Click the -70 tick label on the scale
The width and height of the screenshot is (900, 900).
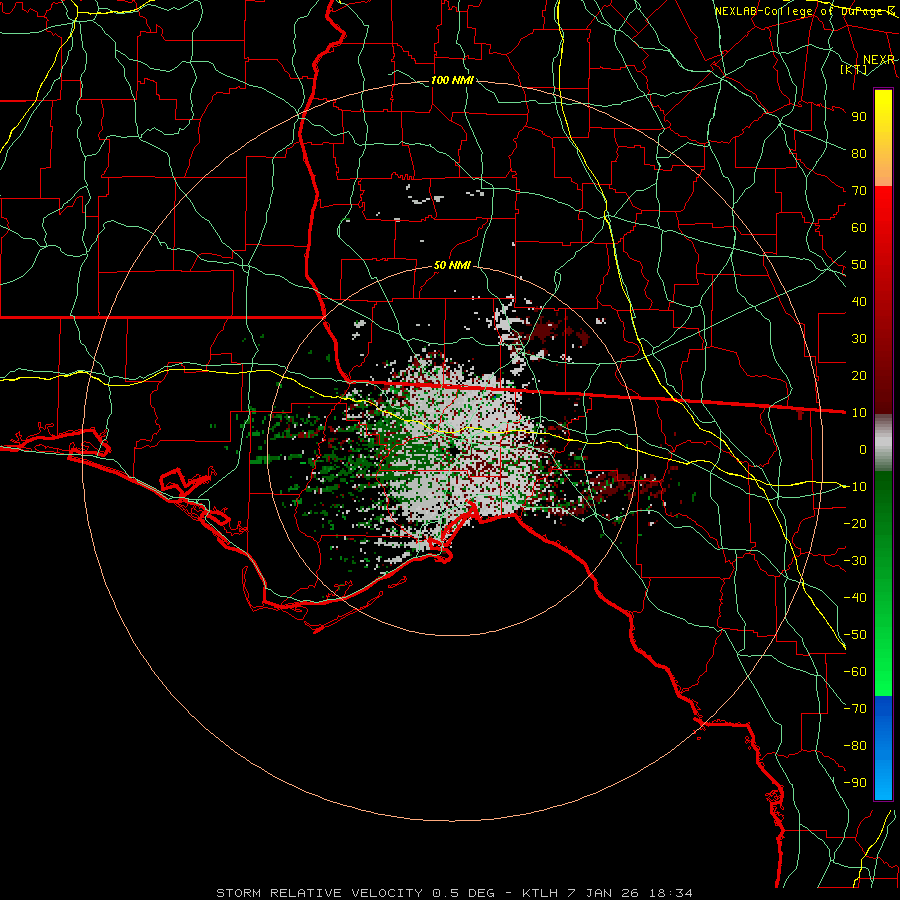855,709
